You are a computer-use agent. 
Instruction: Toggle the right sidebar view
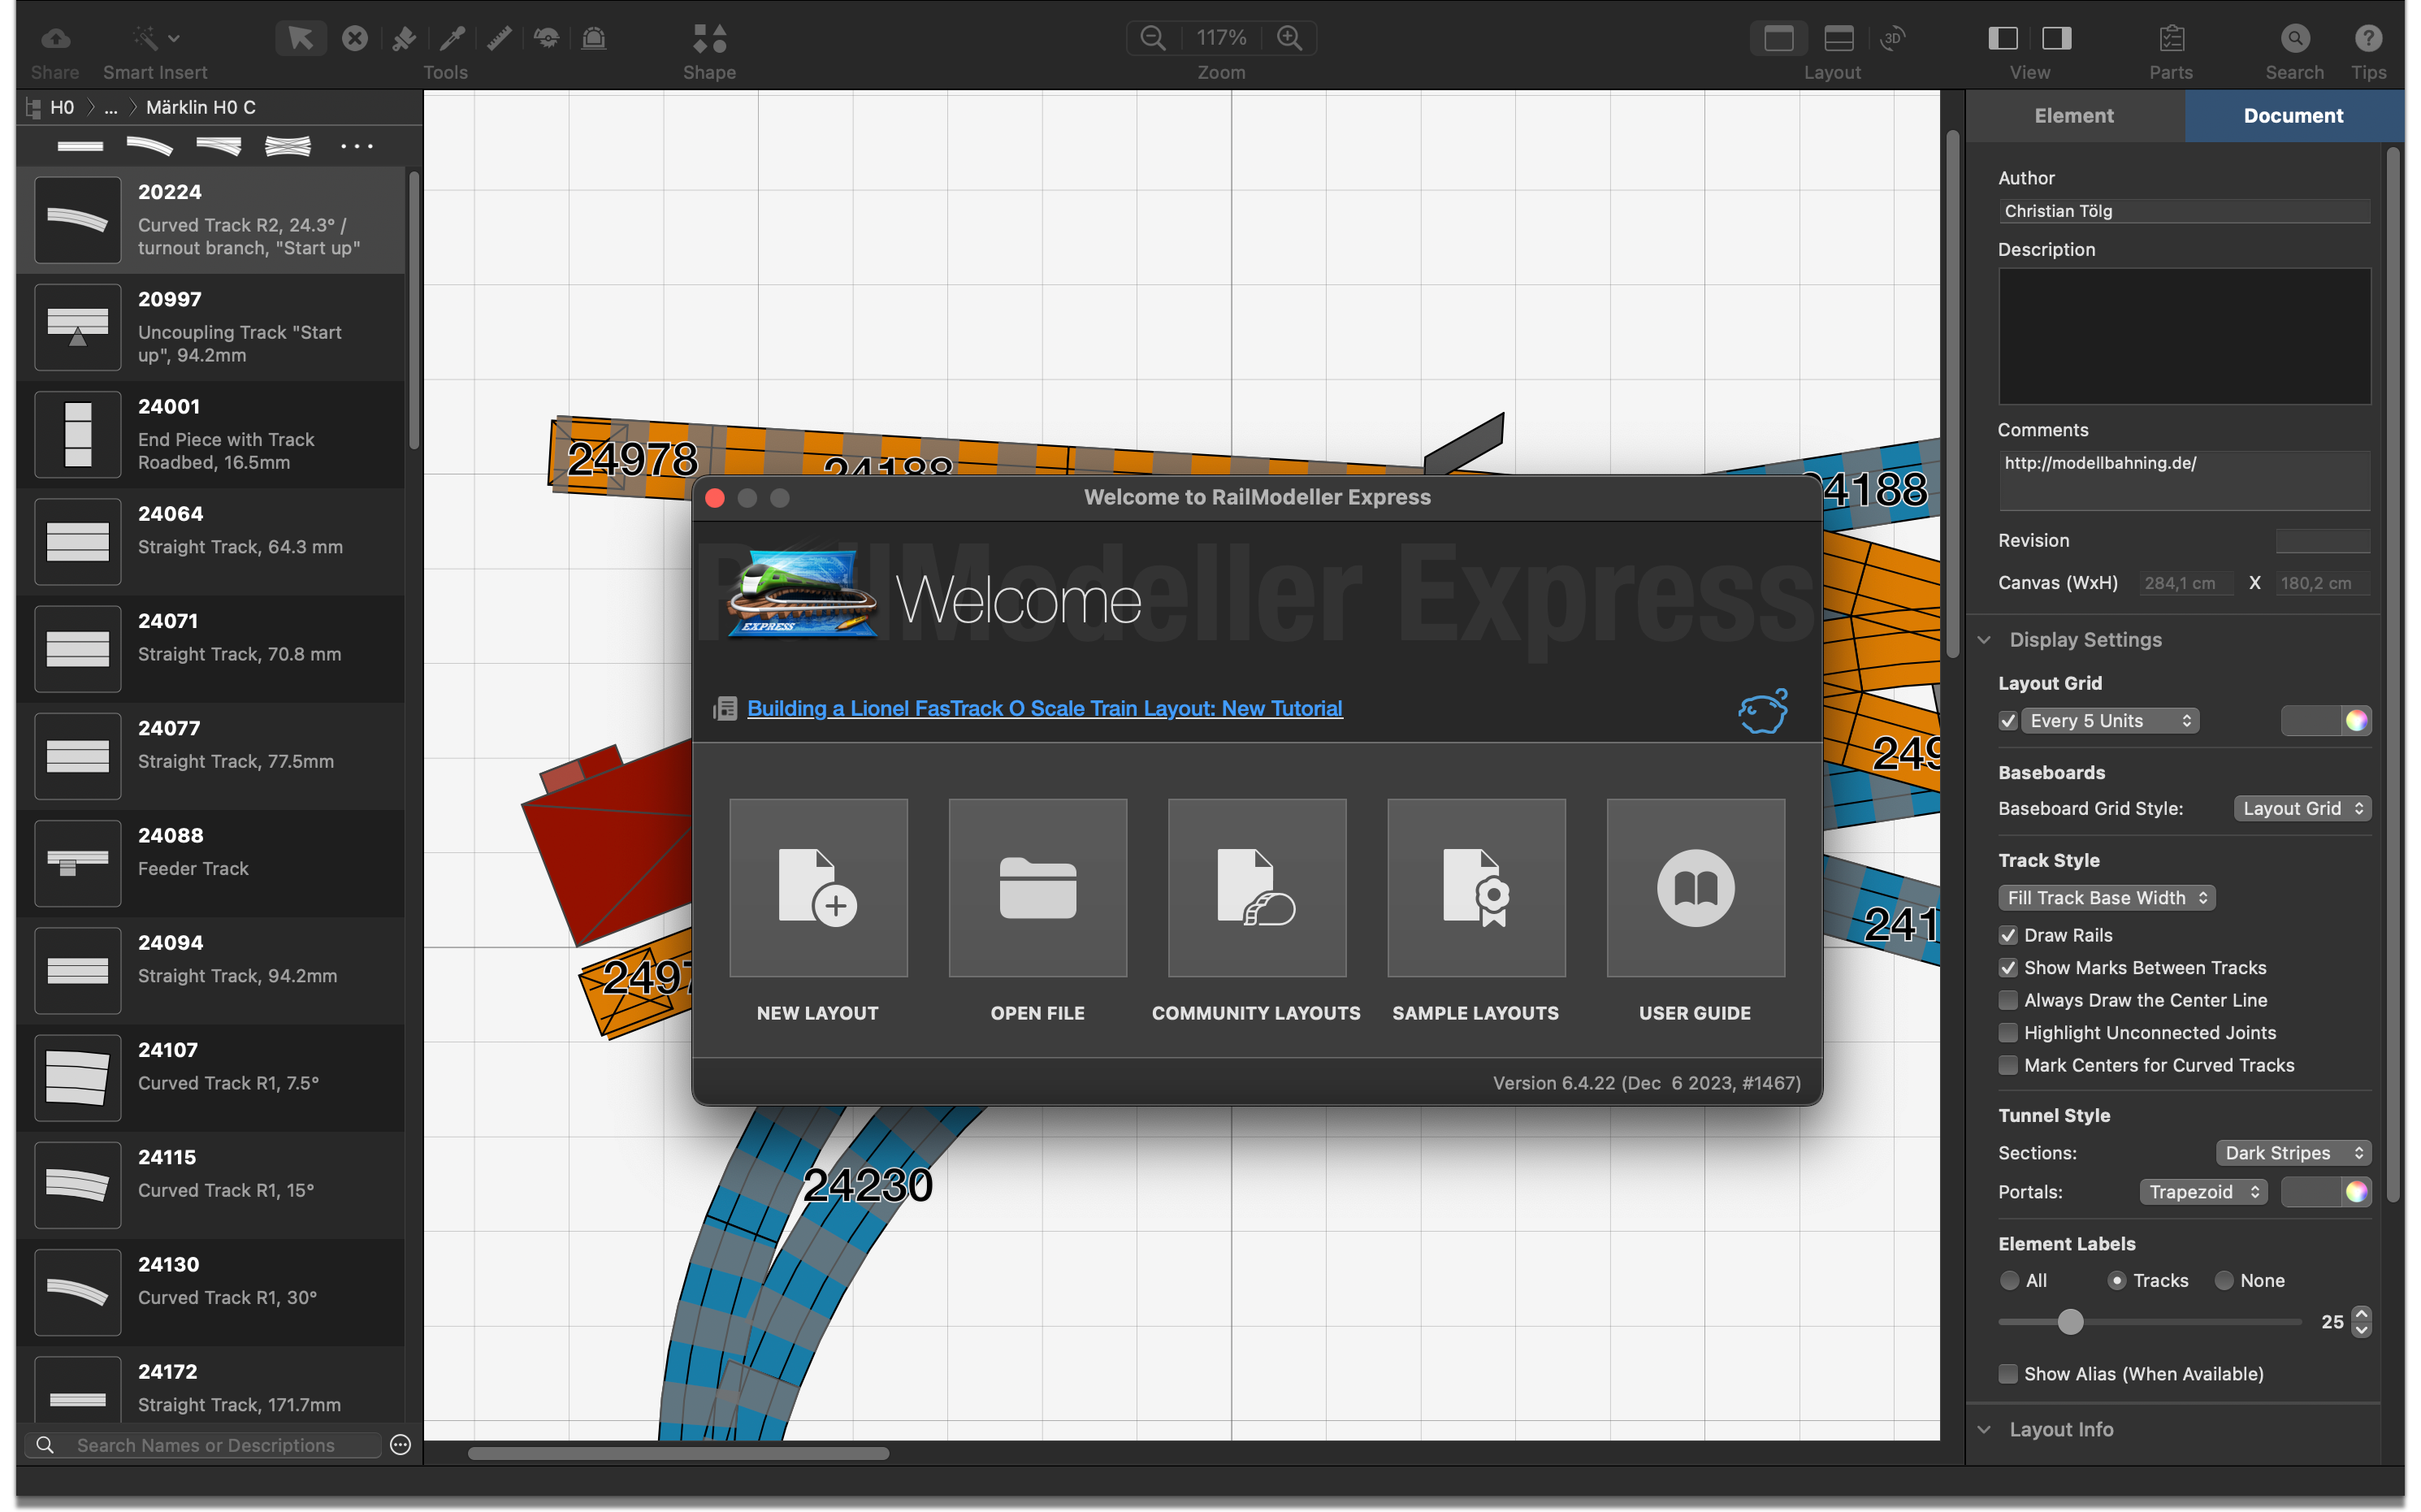pyautogui.click(x=2056, y=38)
